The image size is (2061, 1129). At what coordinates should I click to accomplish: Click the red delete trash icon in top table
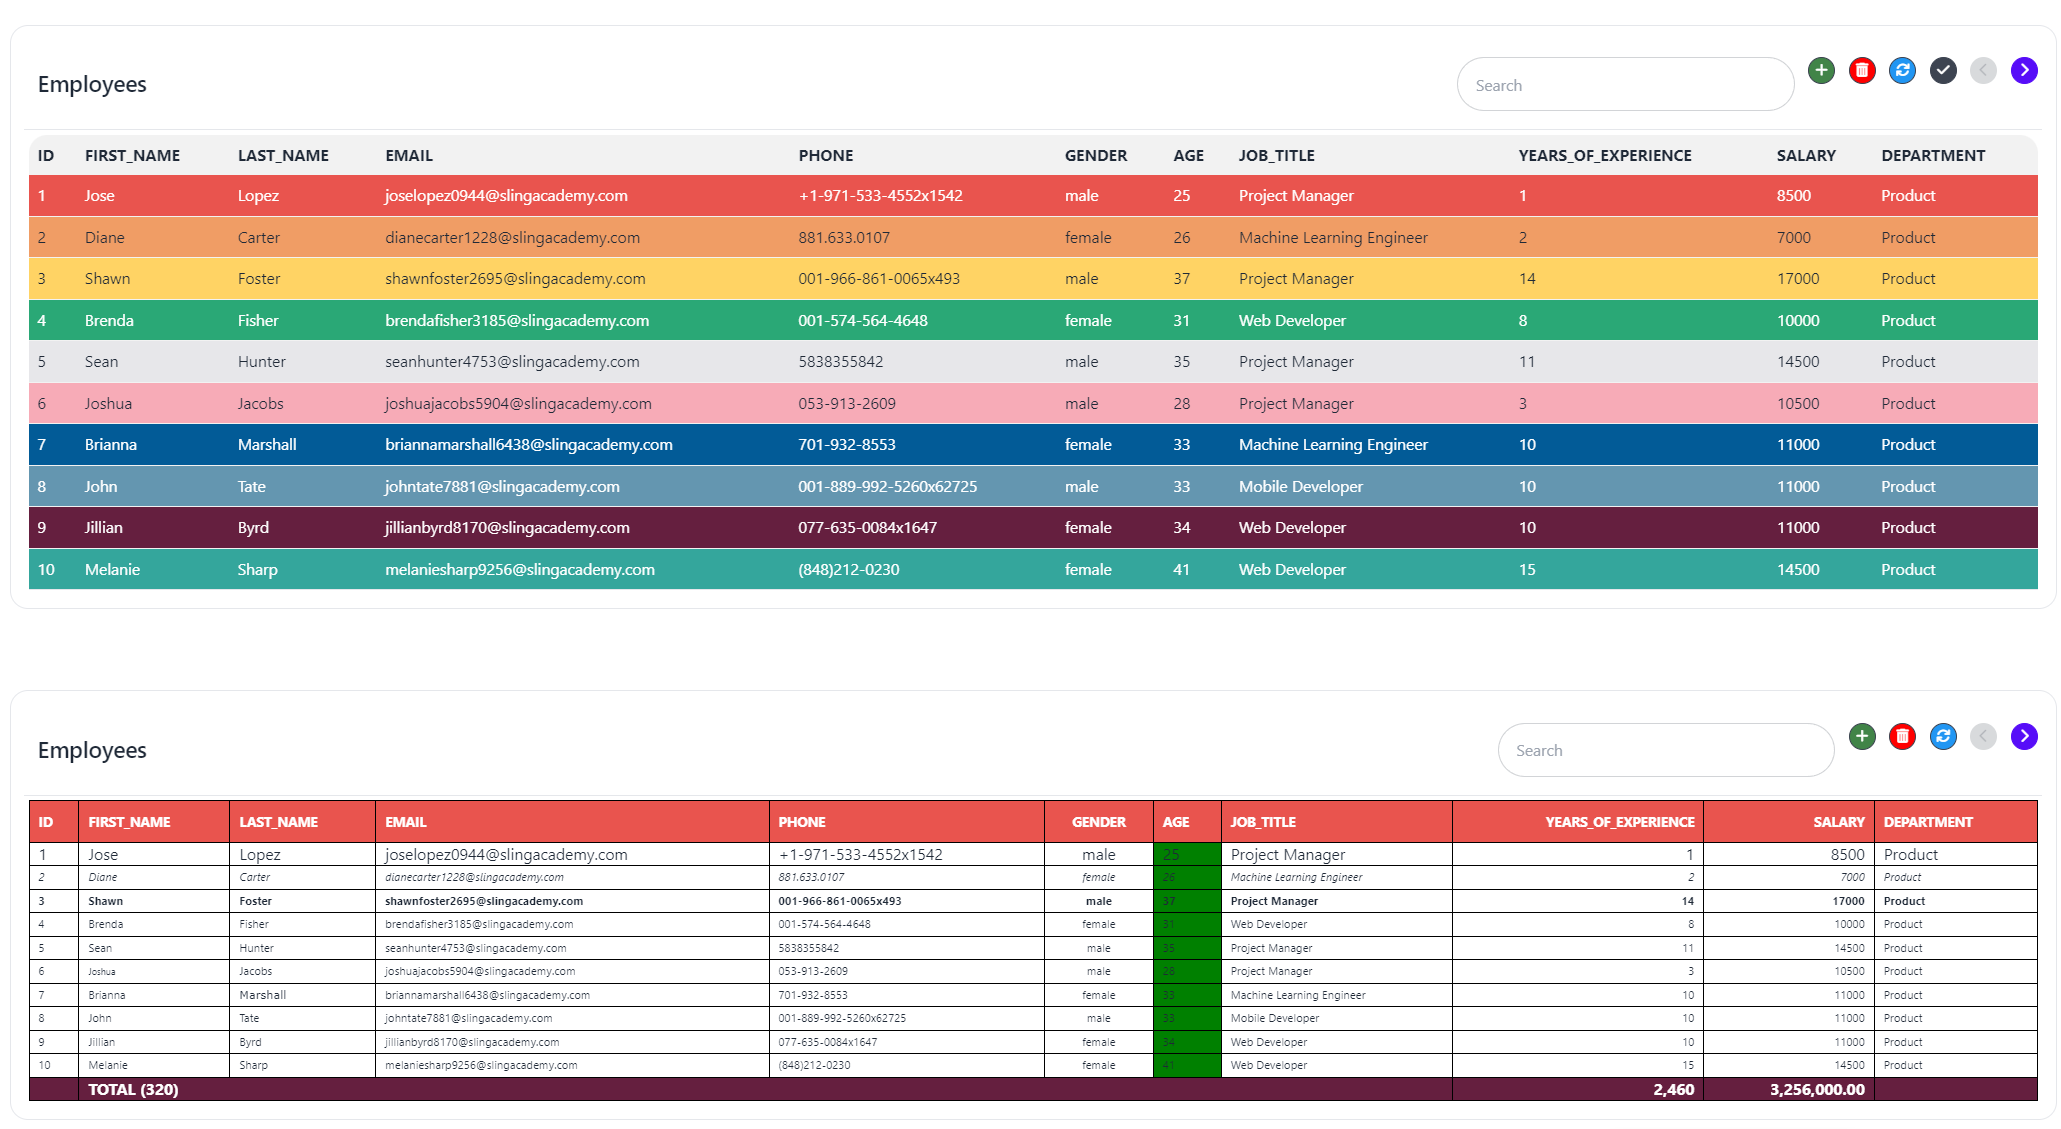coord(1861,70)
